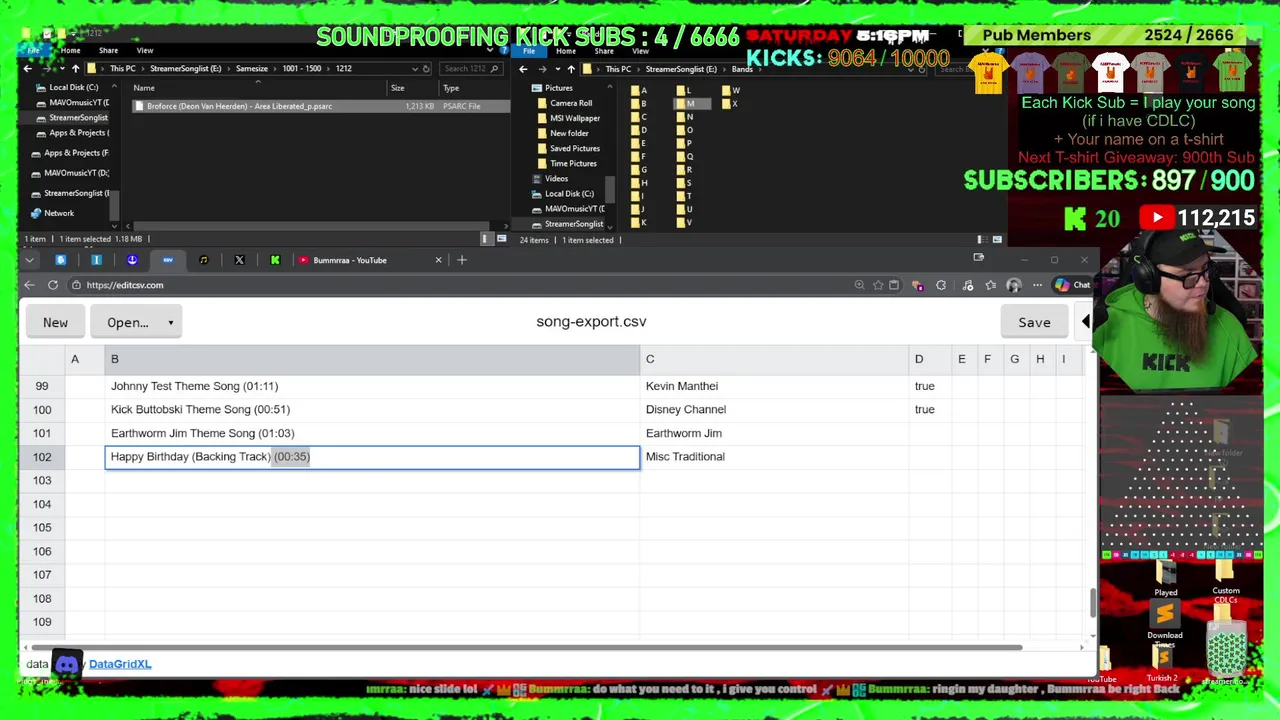Open folder S in the Bands Explorer window
This screenshot has width=1280, height=720.
685,183
